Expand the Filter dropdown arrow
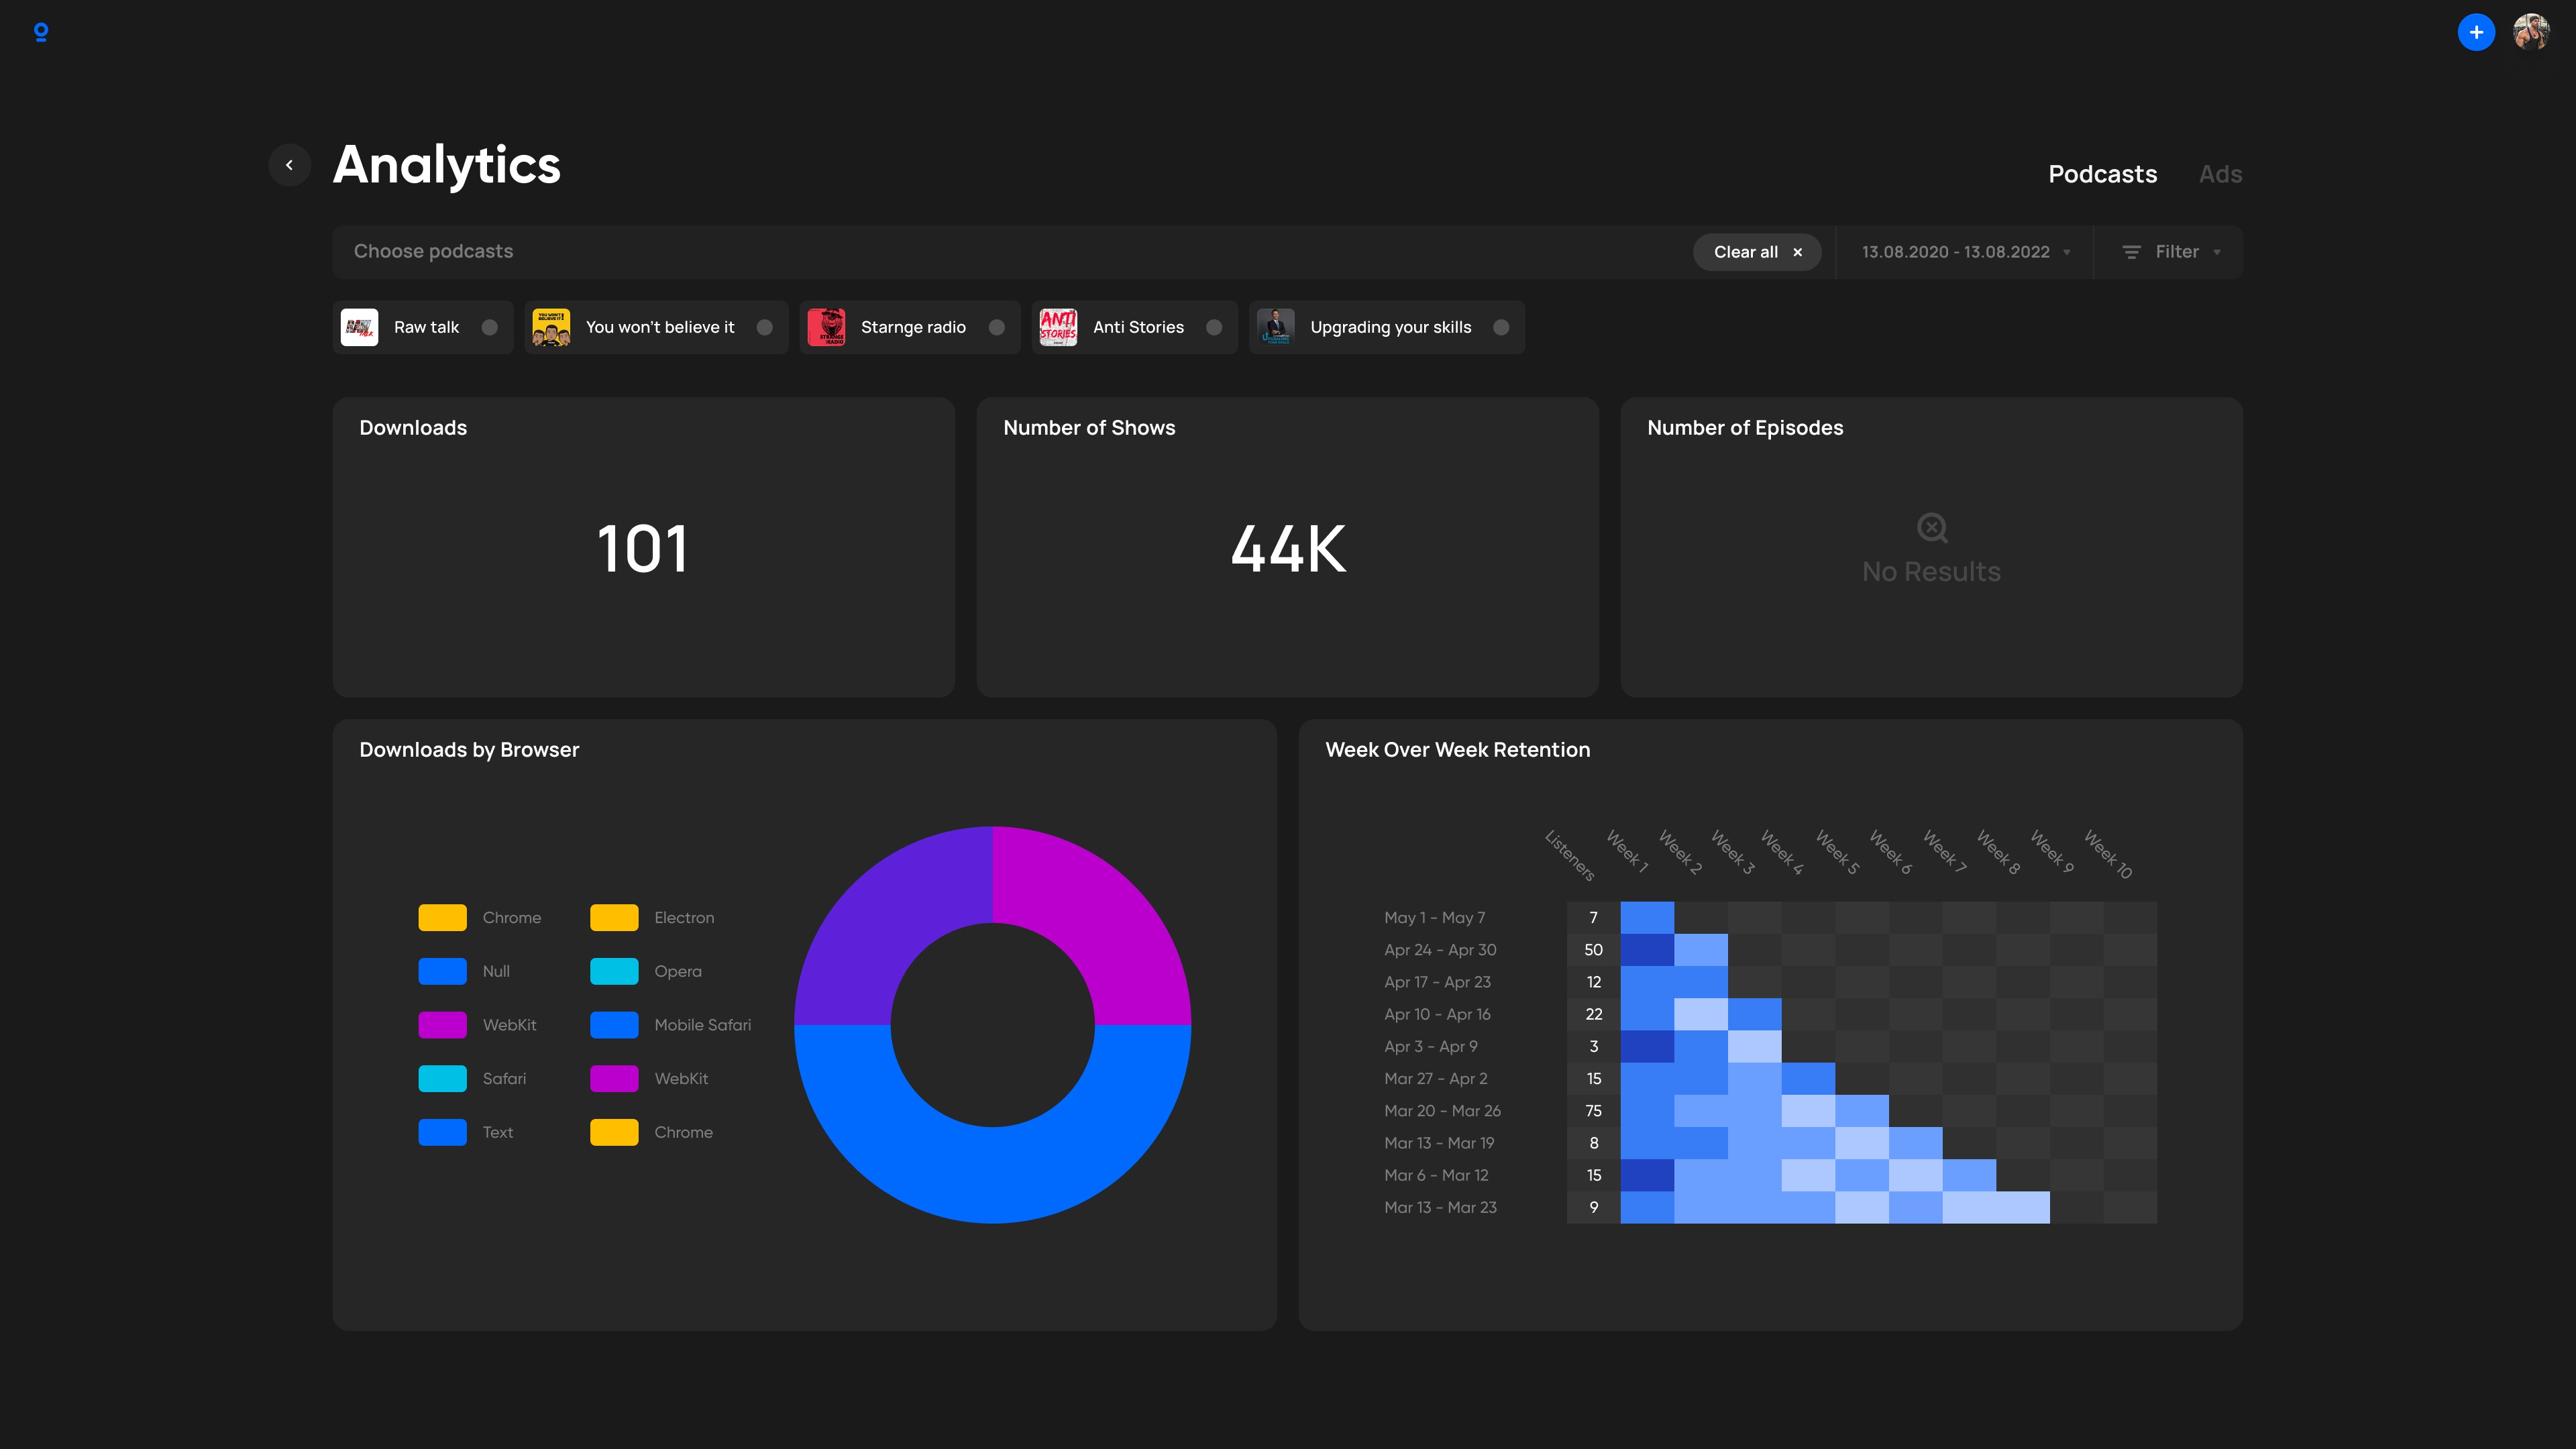This screenshot has height=1449, width=2576. 2217,252
